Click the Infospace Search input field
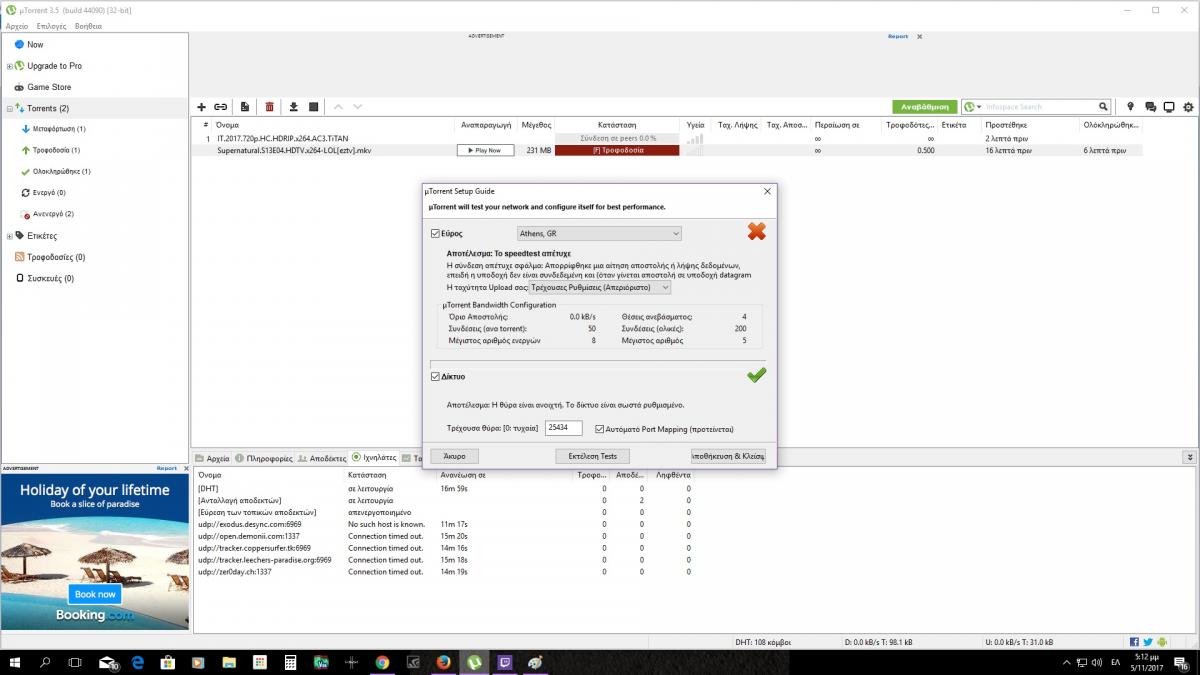The width and height of the screenshot is (1200, 675). [x=1040, y=107]
